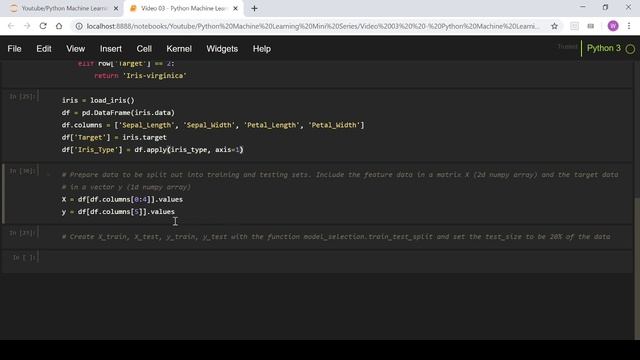Image resolution: width=640 pixels, height=360 pixels.
Task: Click the '# in a vector y' comment line
Action: 126,187
